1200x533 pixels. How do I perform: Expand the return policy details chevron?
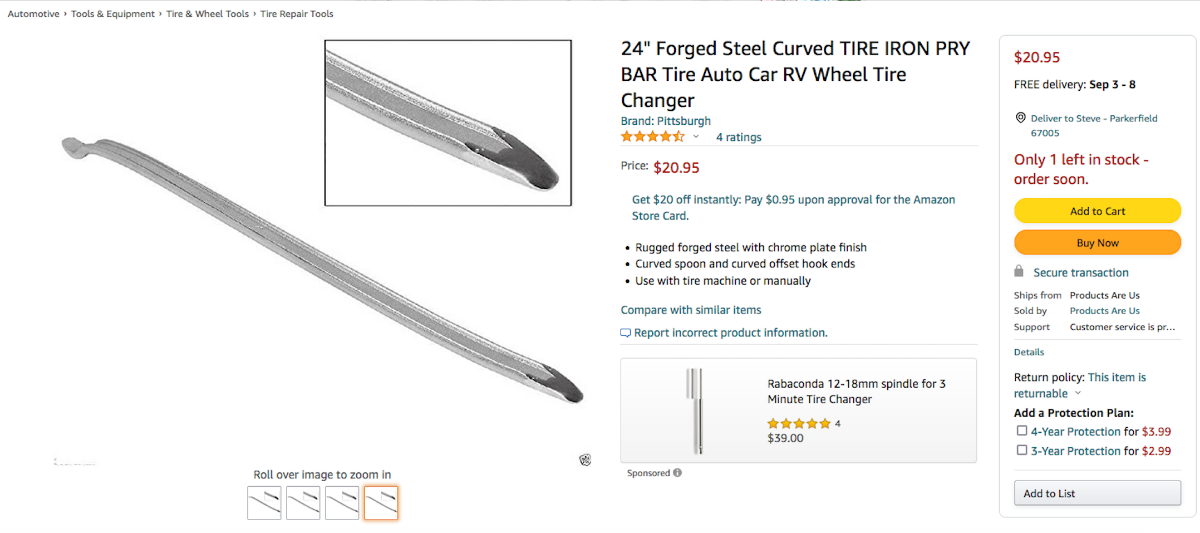(x=1078, y=394)
